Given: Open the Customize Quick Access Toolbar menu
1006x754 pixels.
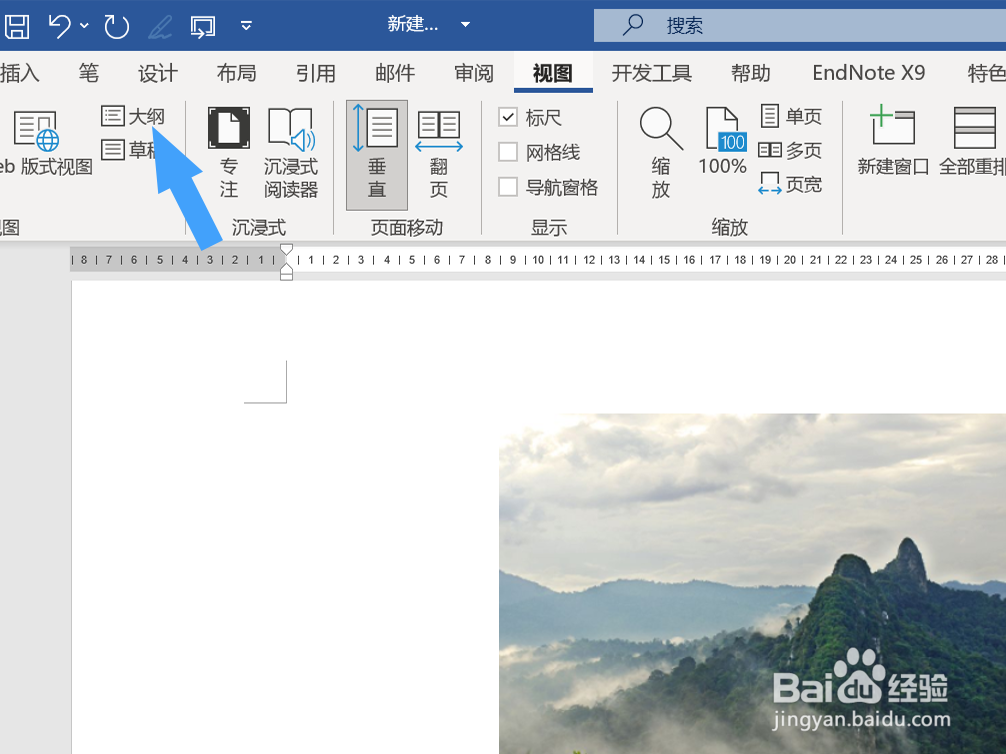Looking at the screenshot, I should 246,26.
